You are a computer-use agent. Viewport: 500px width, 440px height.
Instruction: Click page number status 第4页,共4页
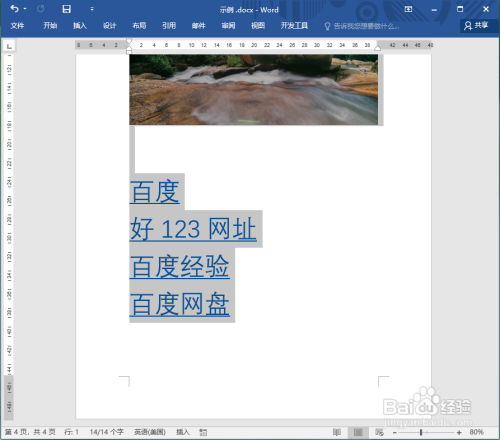[30, 432]
